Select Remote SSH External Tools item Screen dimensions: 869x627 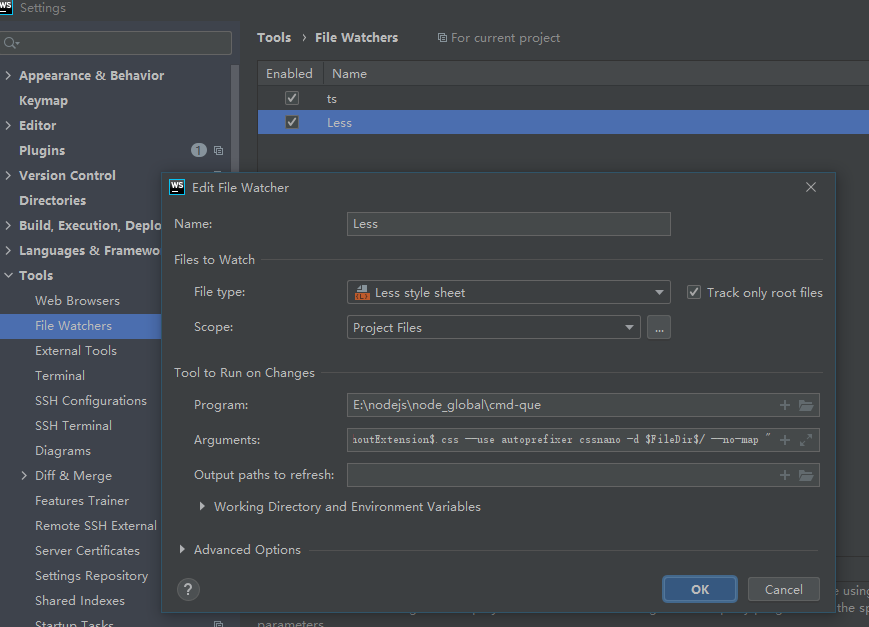(96, 526)
